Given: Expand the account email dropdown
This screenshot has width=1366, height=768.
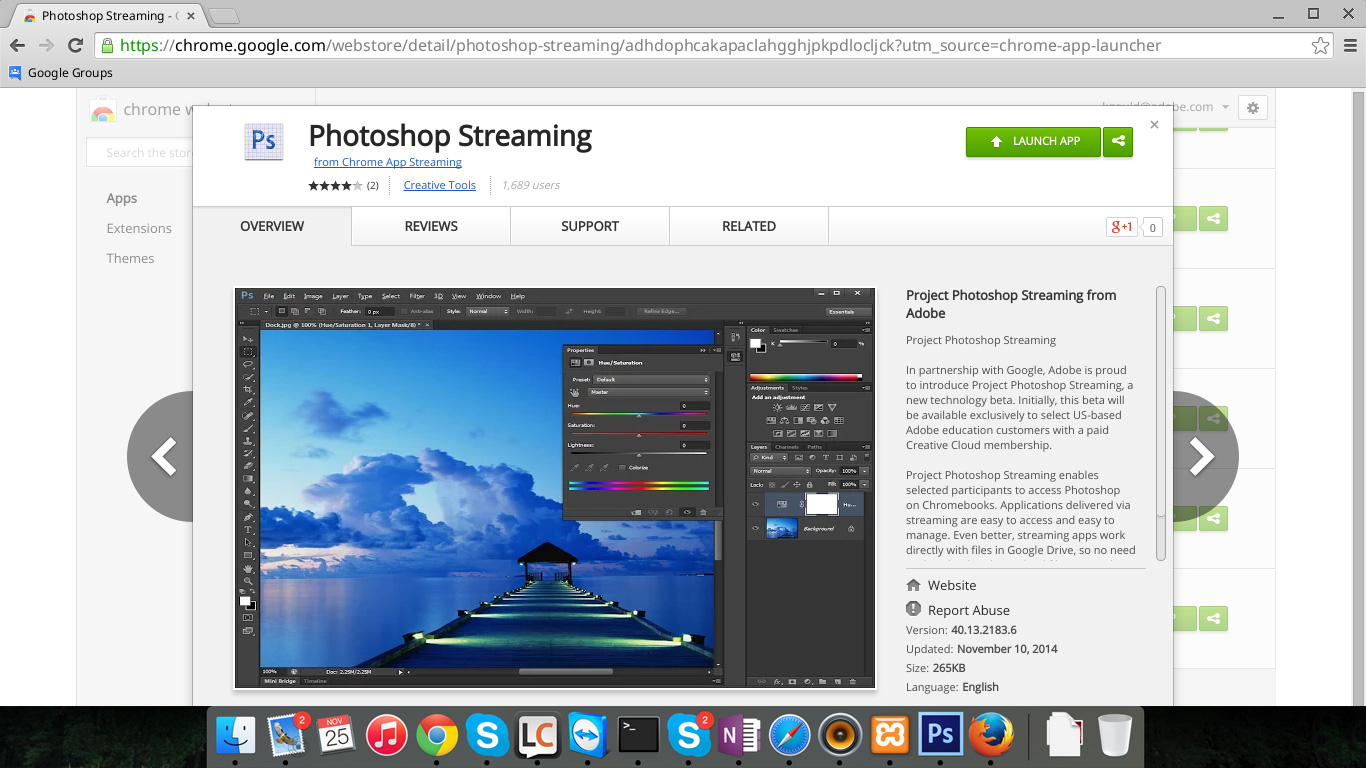Looking at the screenshot, I should pyautogui.click(x=1225, y=107).
